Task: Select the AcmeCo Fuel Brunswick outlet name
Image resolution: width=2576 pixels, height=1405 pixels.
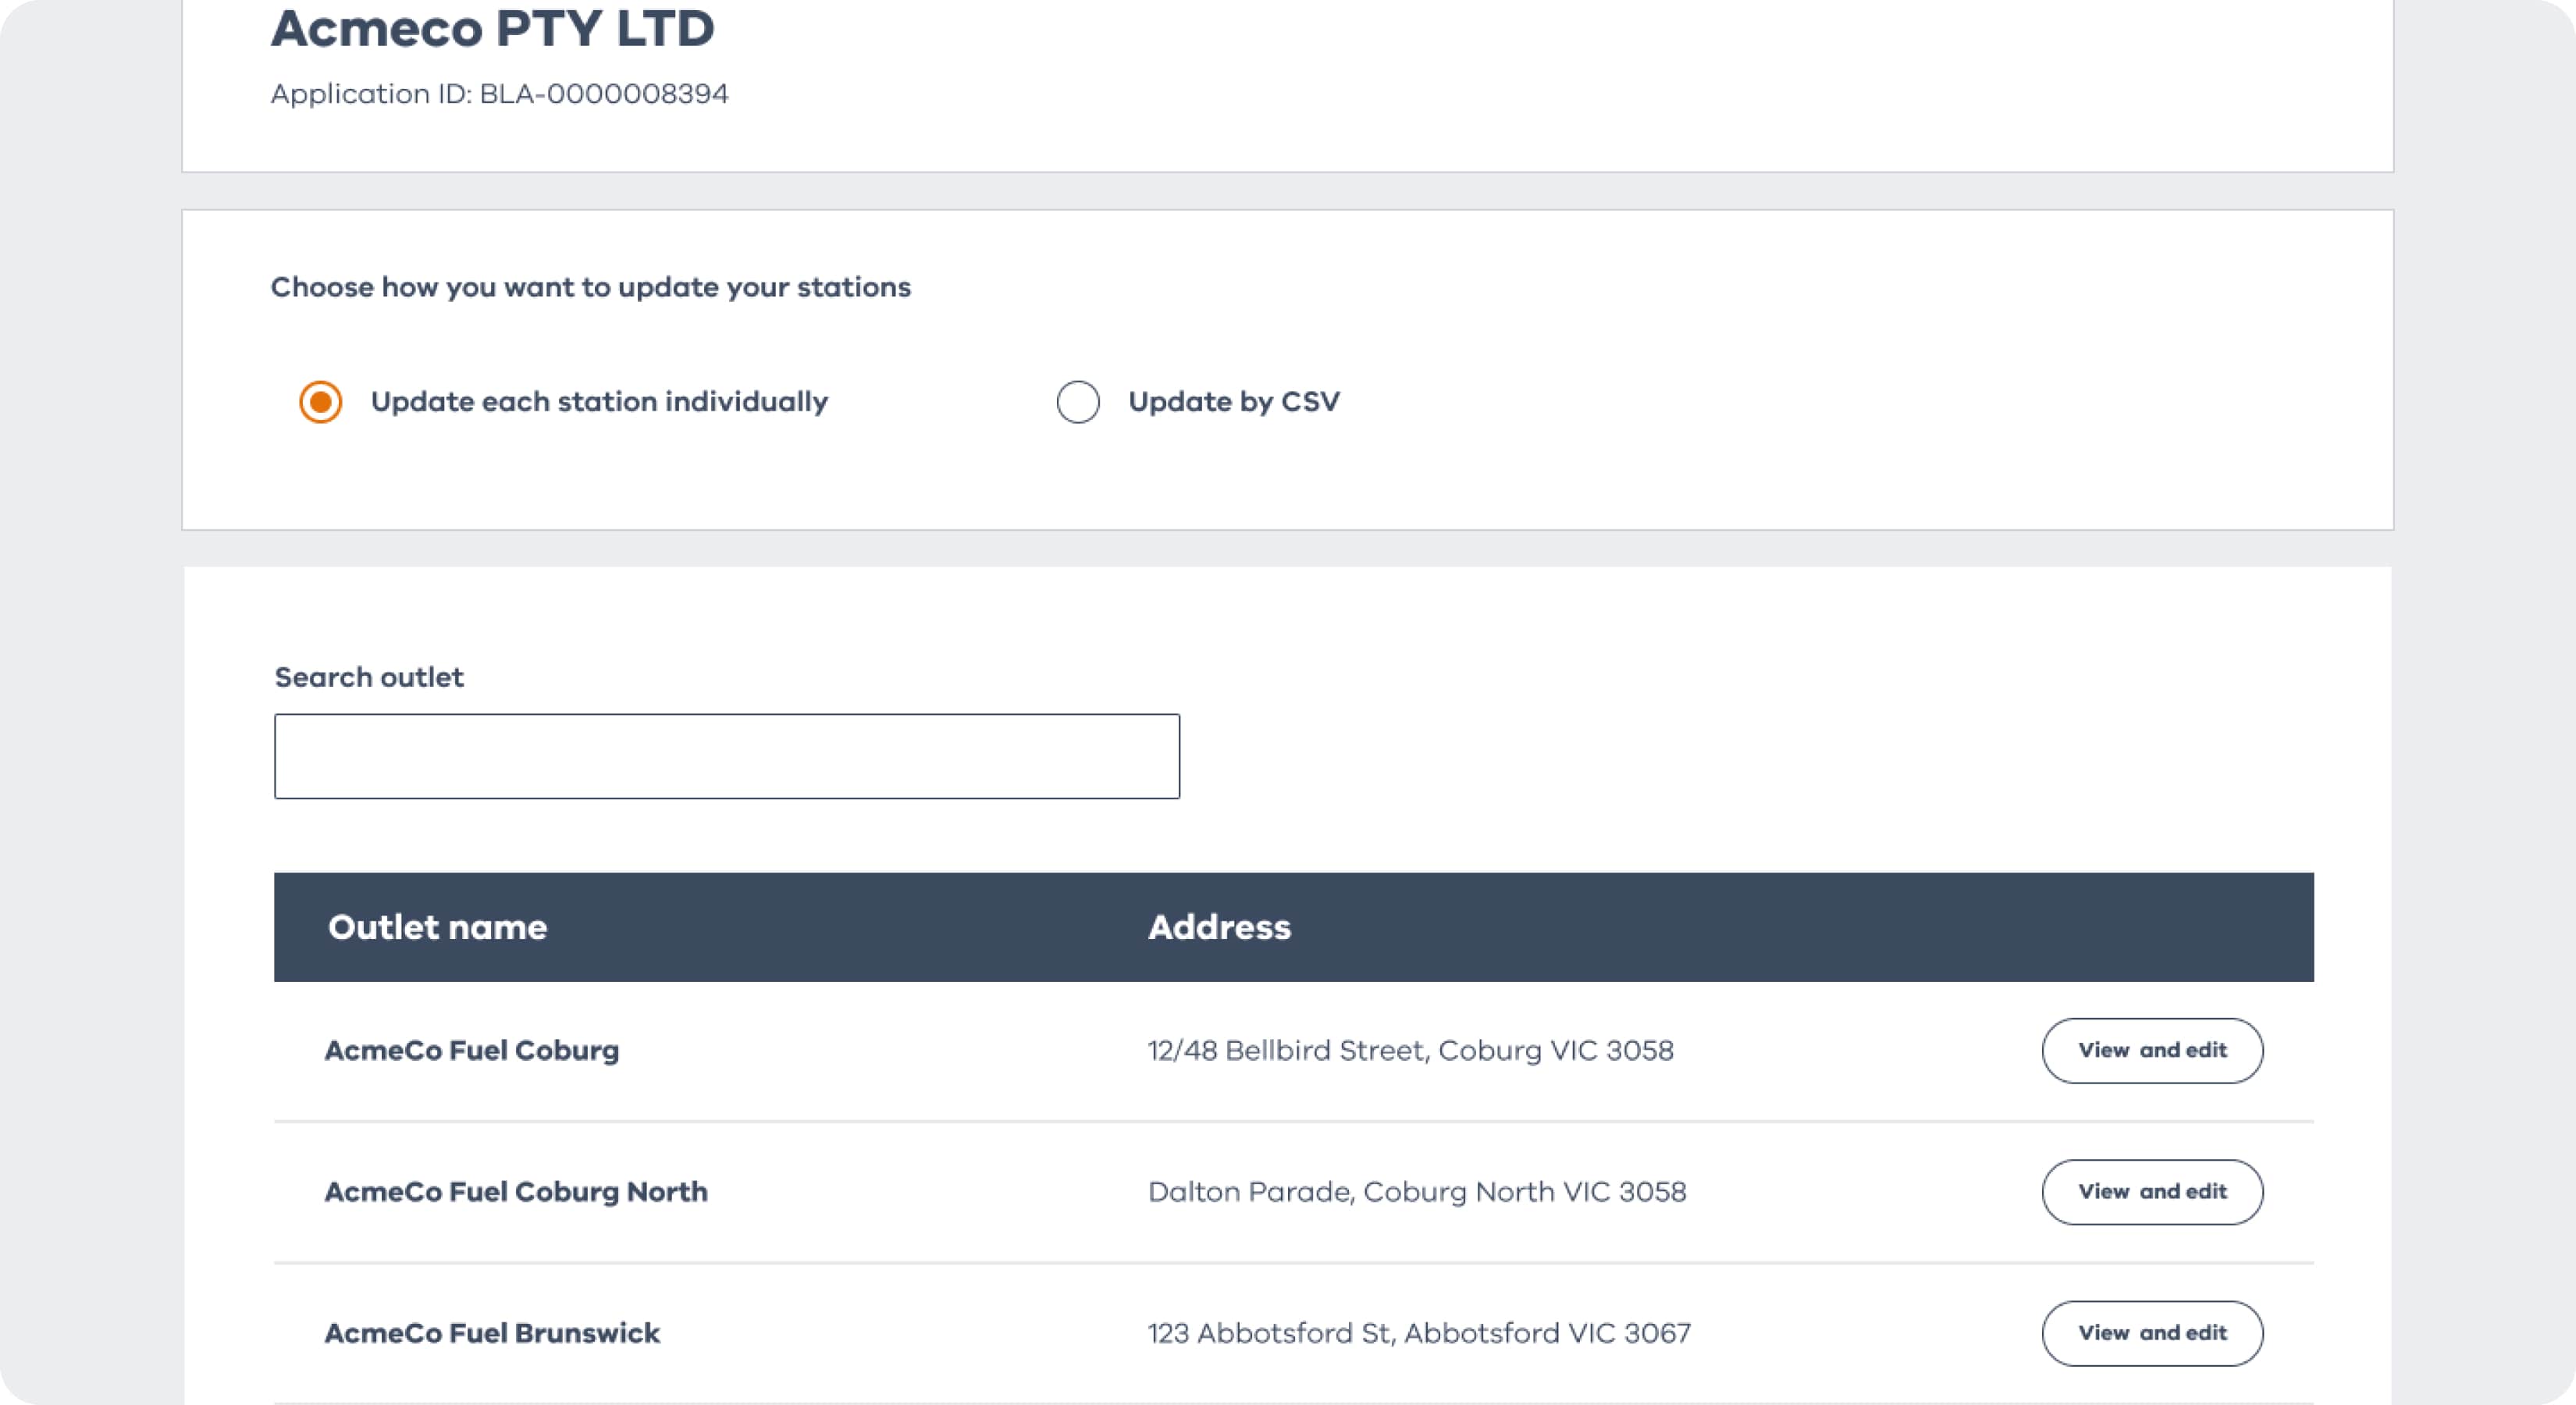Action: (492, 1333)
